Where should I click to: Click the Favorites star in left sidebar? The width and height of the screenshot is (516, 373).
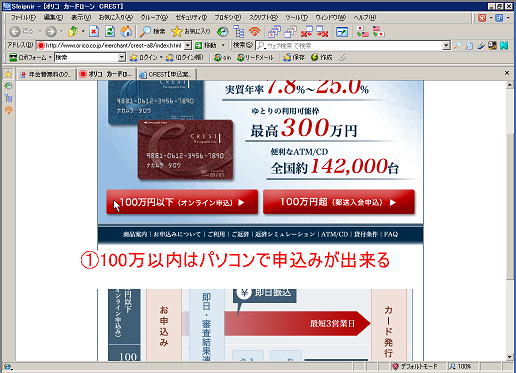tap(8, 74)
